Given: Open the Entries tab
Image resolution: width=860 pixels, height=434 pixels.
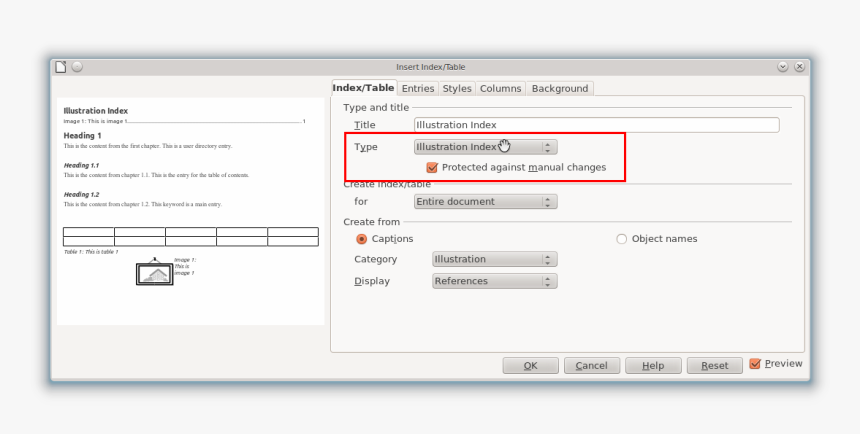Looking at the screenshot, I should 418,88.
